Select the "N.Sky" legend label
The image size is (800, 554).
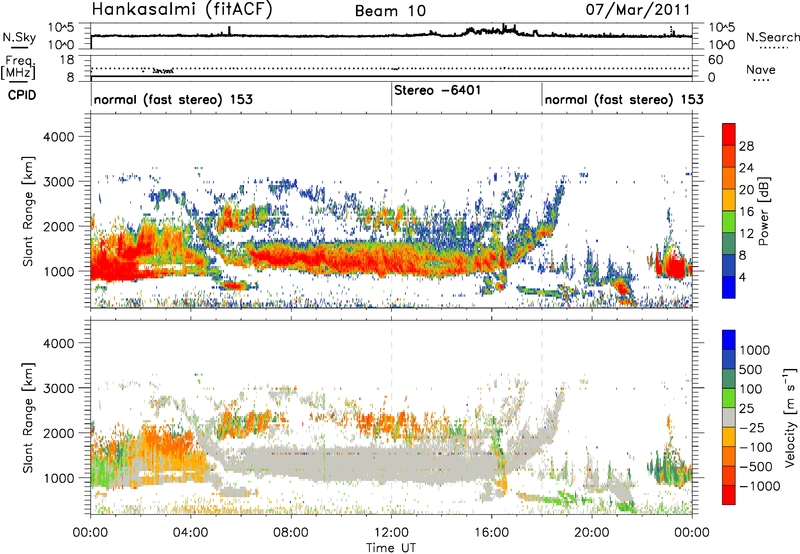(x=19, y=37)
